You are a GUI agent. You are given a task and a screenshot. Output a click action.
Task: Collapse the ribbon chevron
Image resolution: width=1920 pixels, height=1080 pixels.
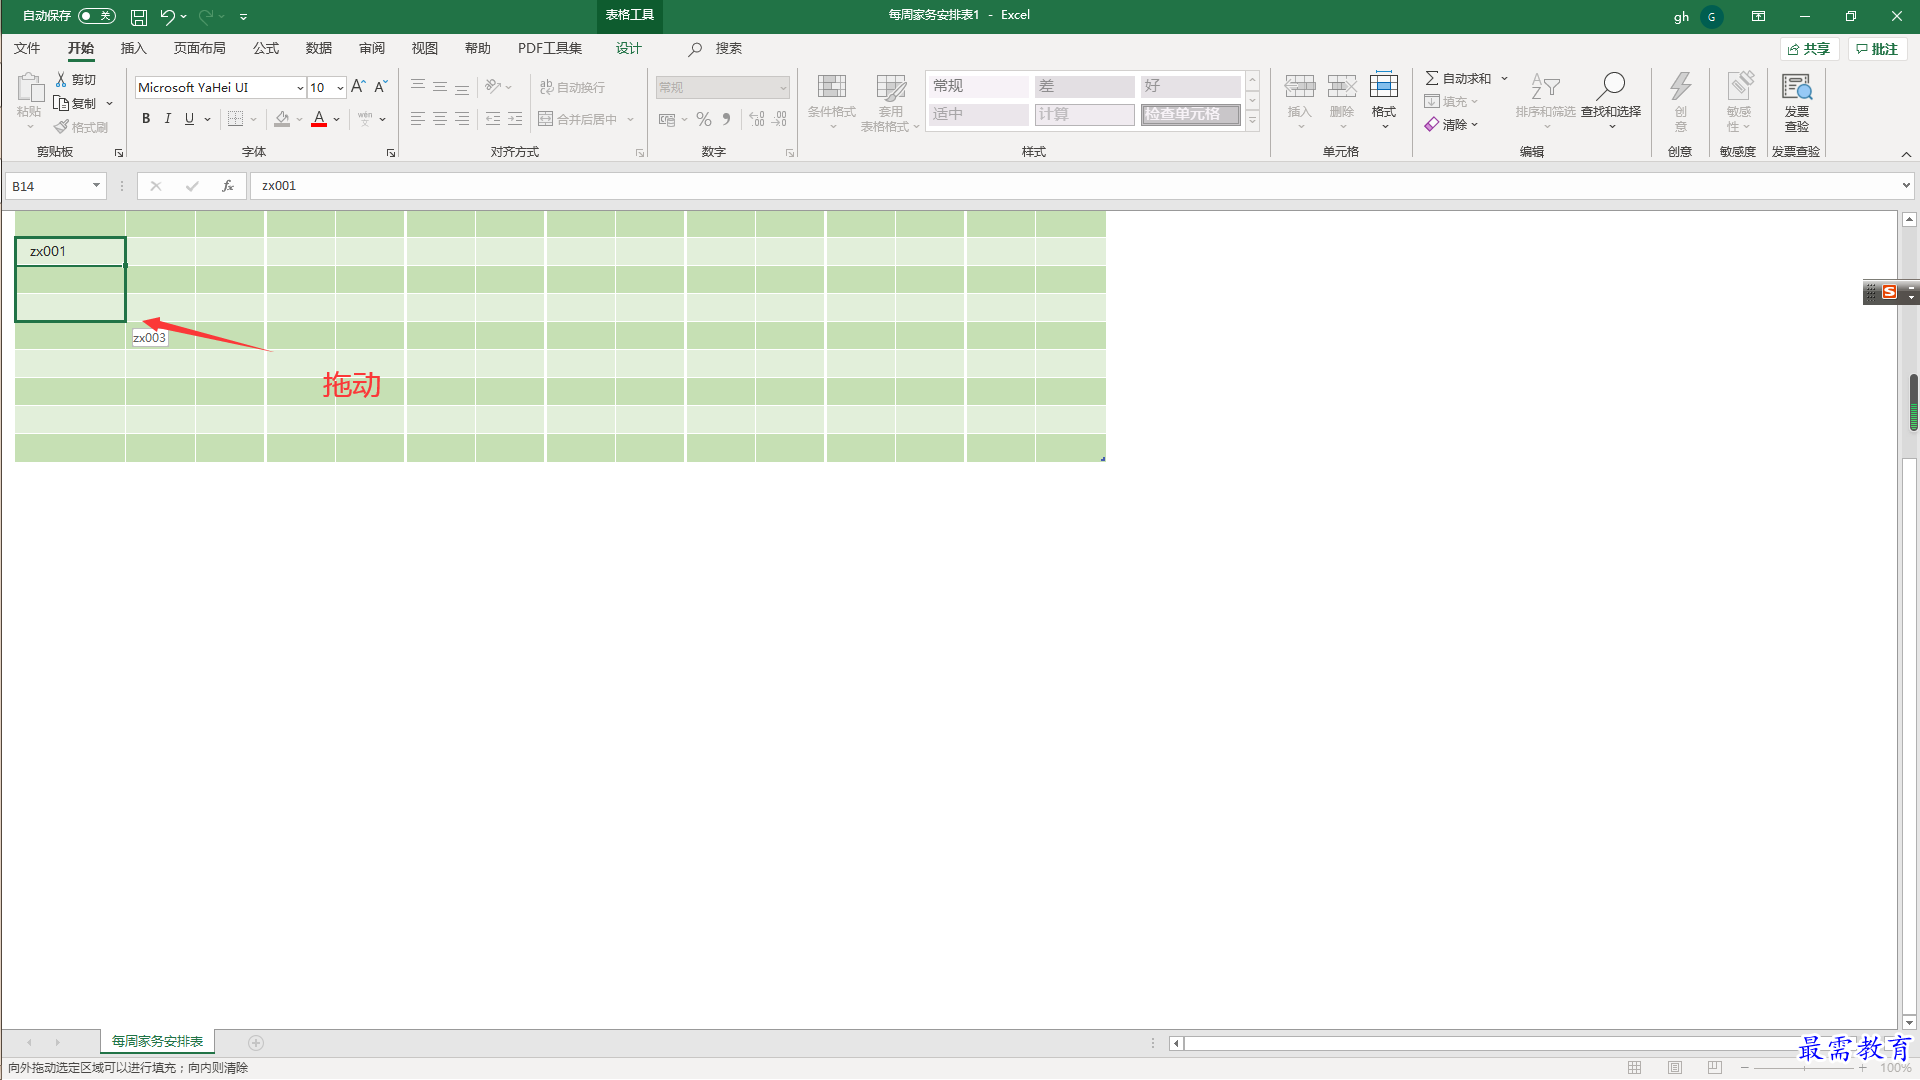pos(1906,154)
